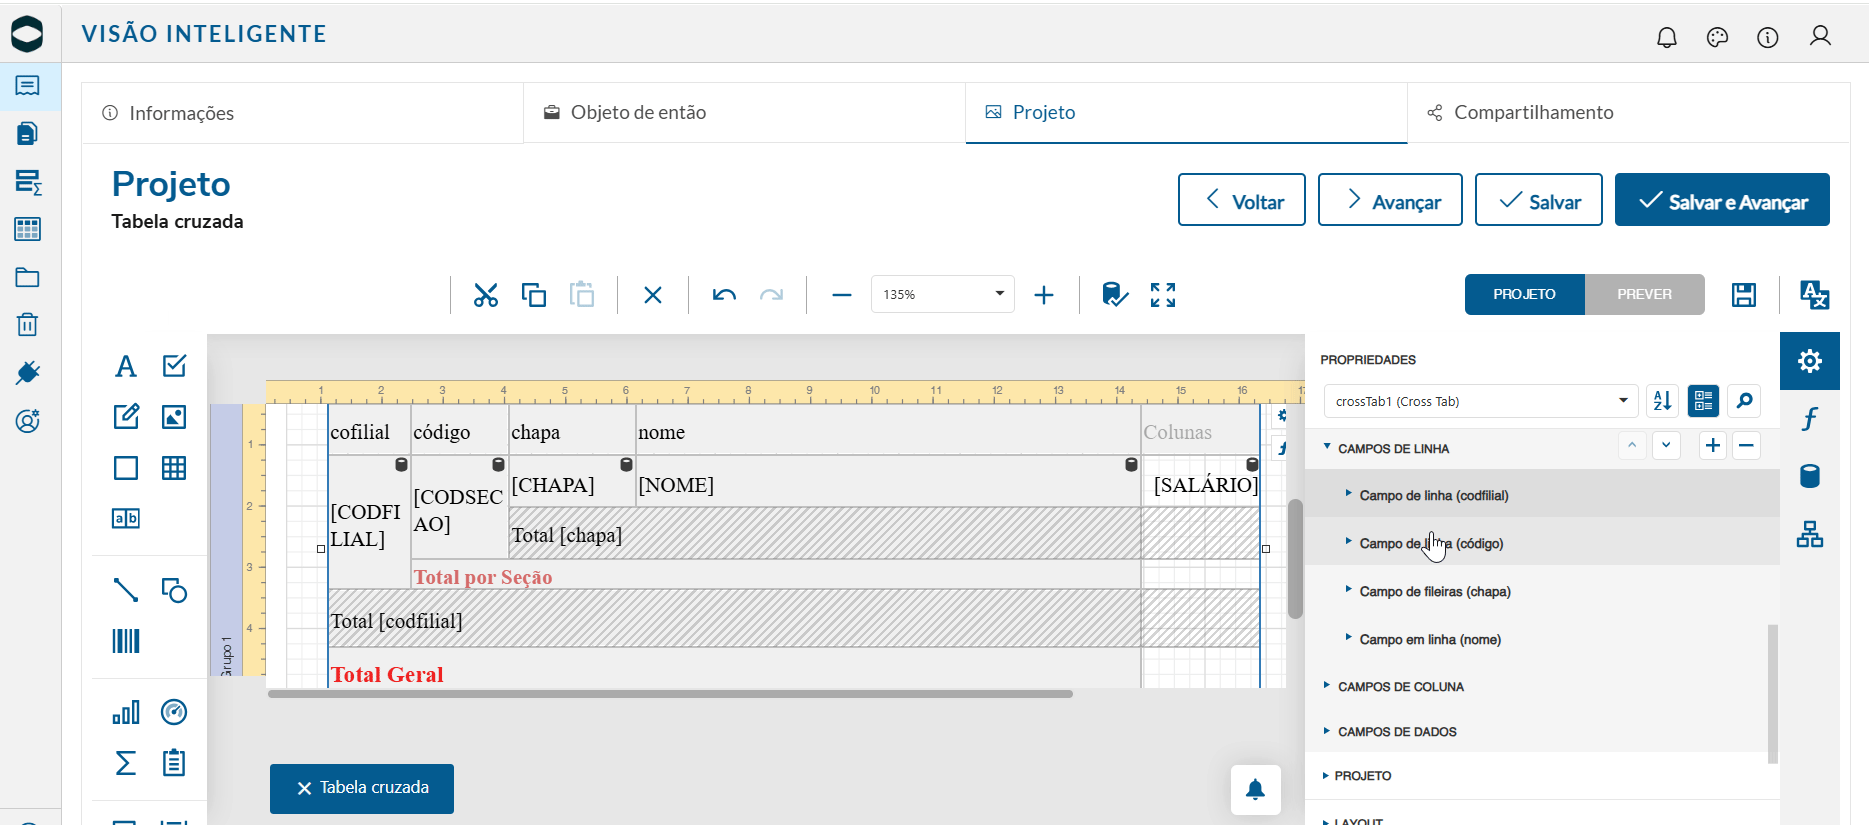Click the database check icon in toolbar

(1115, 295)
